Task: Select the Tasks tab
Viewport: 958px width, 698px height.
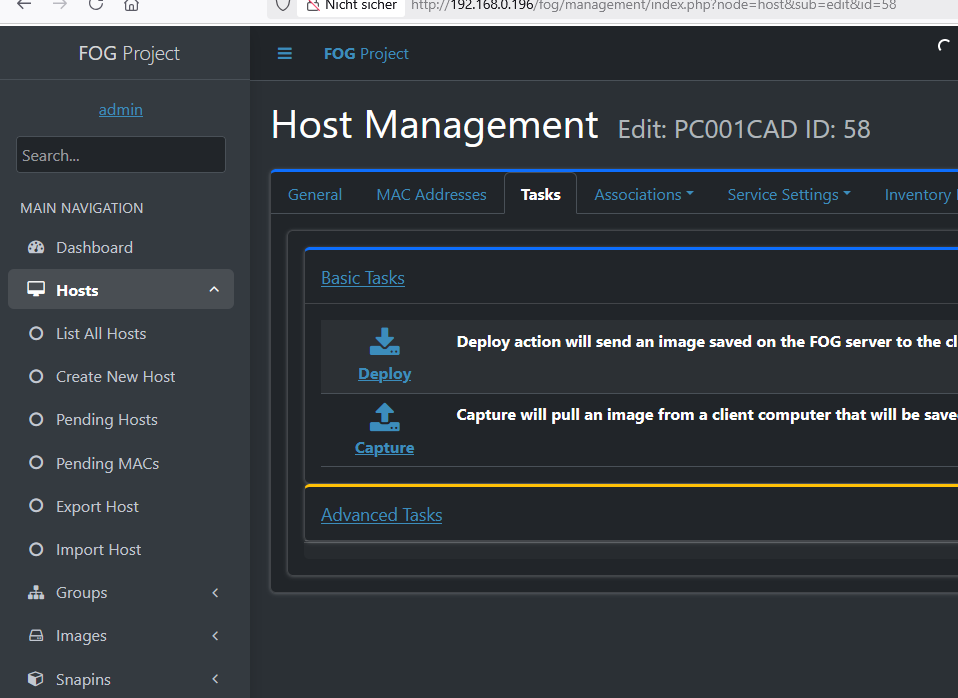Action: (x=541, y=194)
